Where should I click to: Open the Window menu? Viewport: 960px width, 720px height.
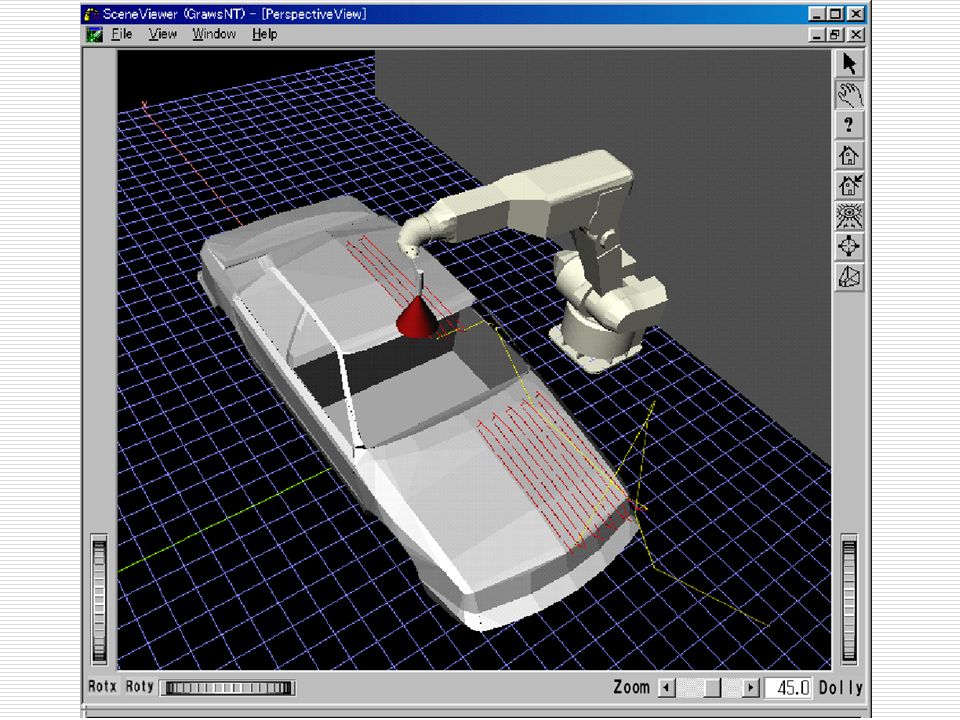(x=214, y=34)
